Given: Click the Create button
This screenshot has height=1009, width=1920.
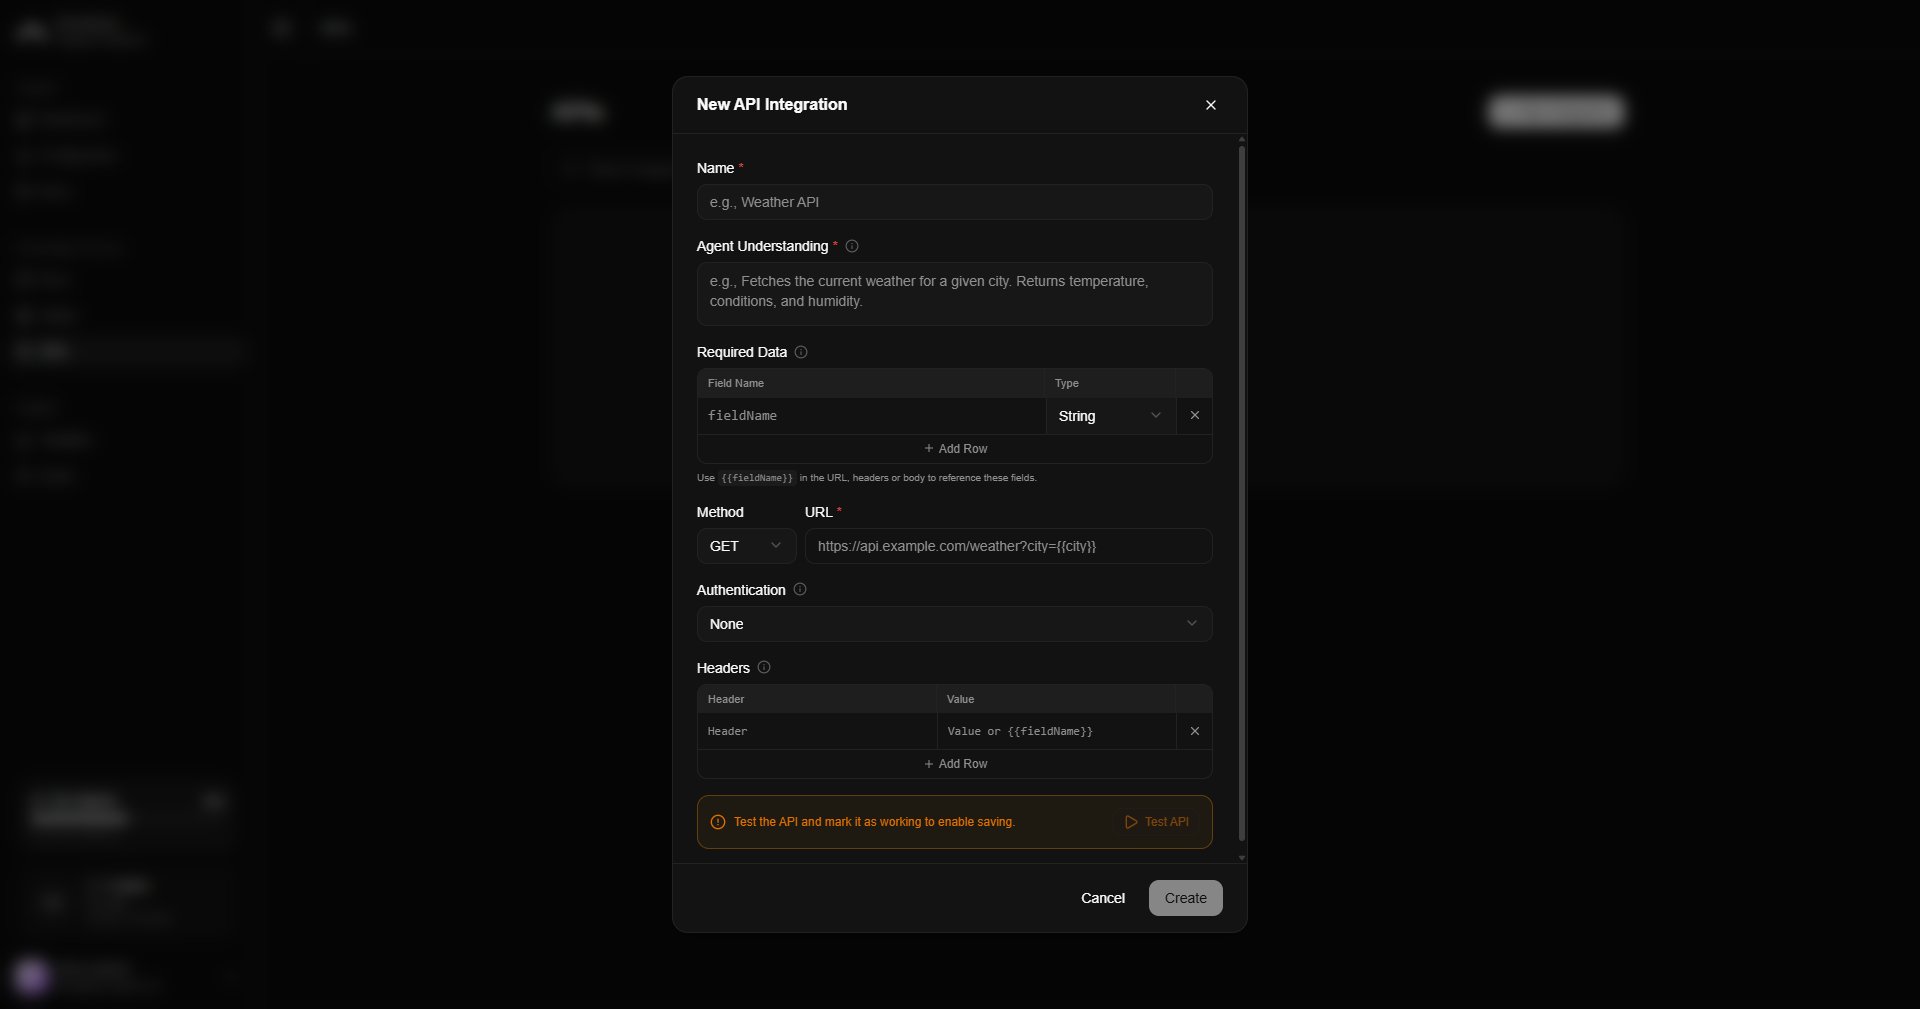Looking at the screenshot, I should click(1185, 898).
